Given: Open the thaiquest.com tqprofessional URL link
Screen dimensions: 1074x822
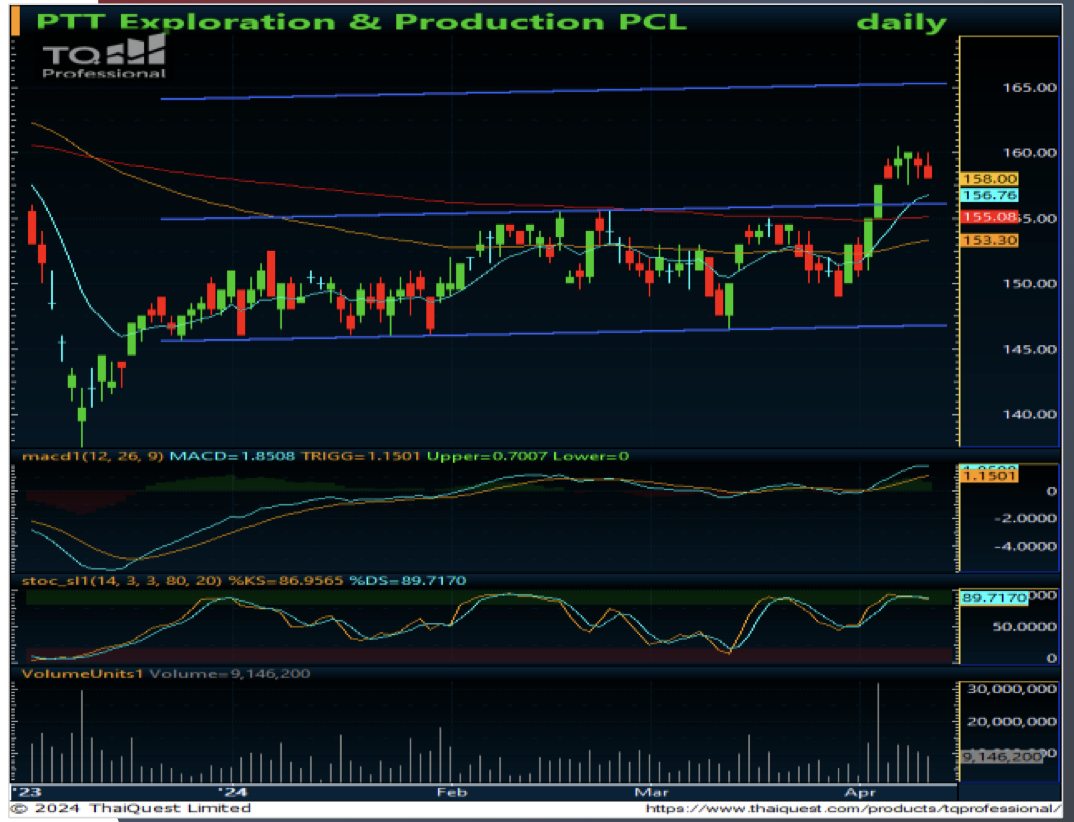Looking at the screenshot, I should (x=853, y=809).
